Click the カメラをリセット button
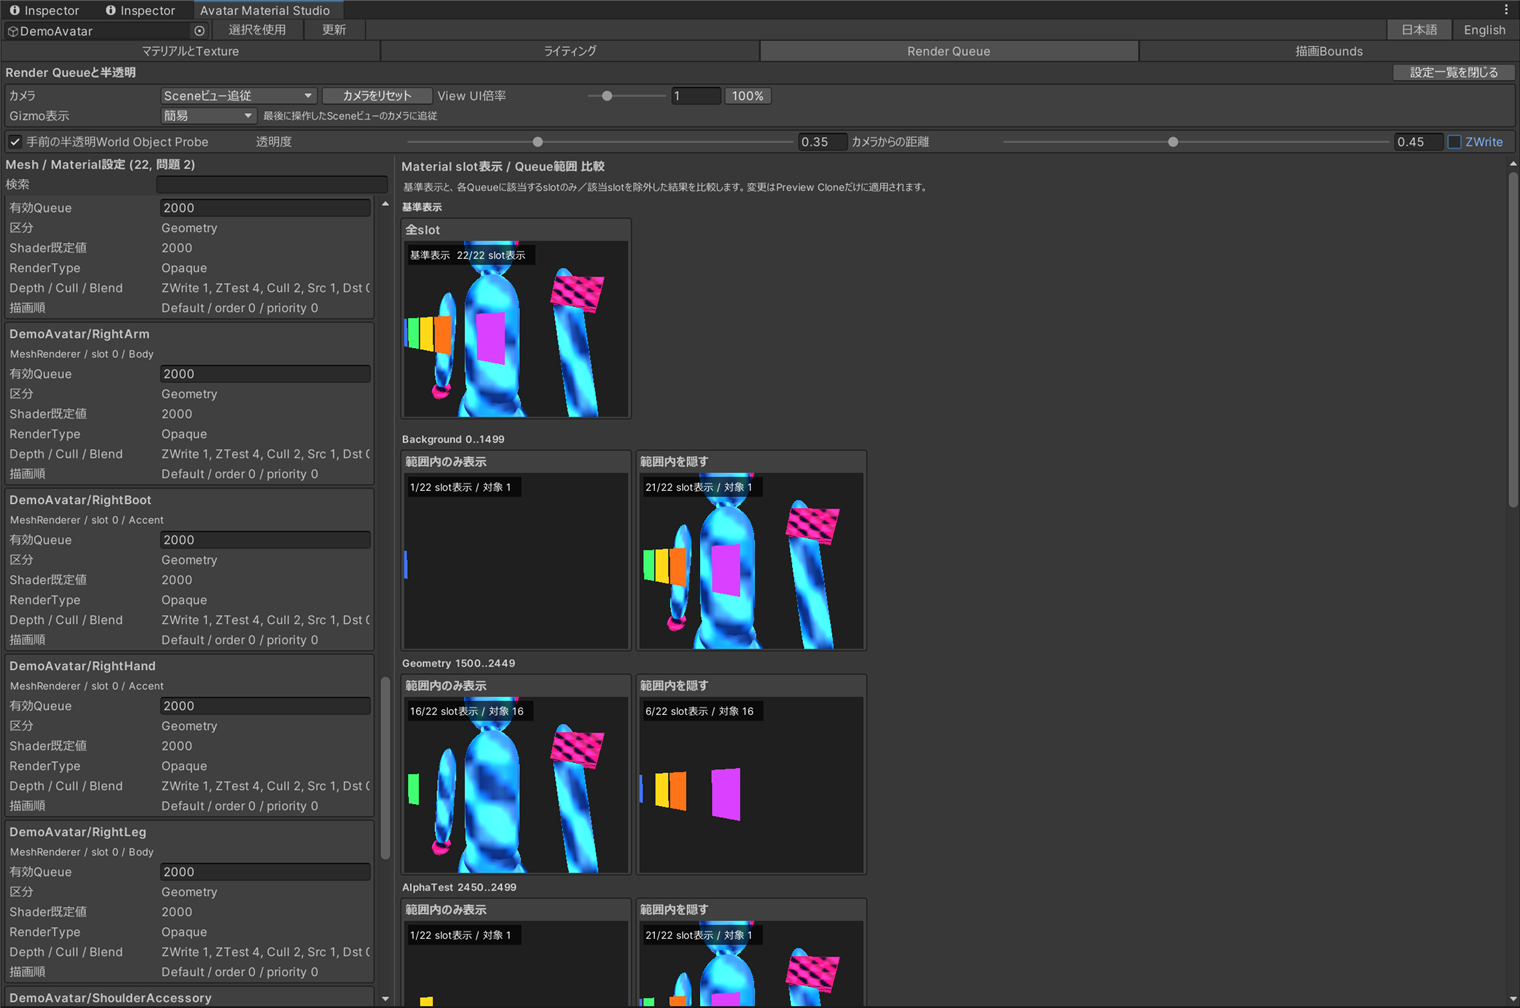 [x=377, y=96]
